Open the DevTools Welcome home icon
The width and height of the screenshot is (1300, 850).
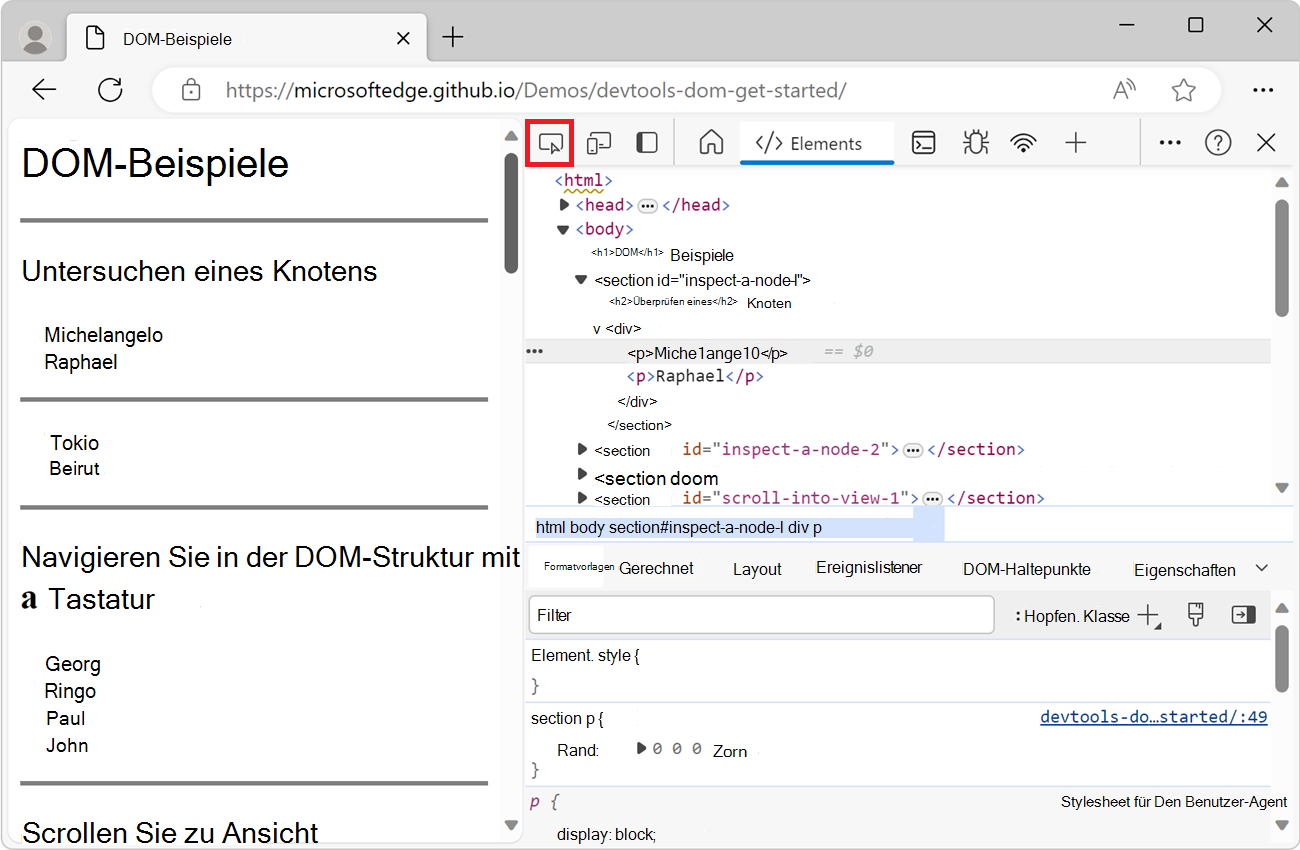tap(711, 143)
